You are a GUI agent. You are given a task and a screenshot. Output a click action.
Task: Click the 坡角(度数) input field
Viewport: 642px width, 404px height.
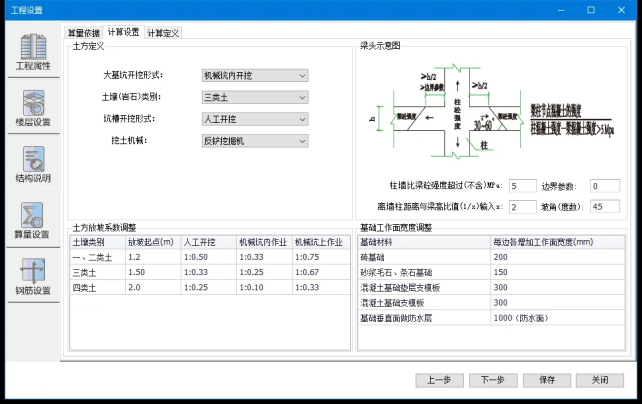point(605,206)
